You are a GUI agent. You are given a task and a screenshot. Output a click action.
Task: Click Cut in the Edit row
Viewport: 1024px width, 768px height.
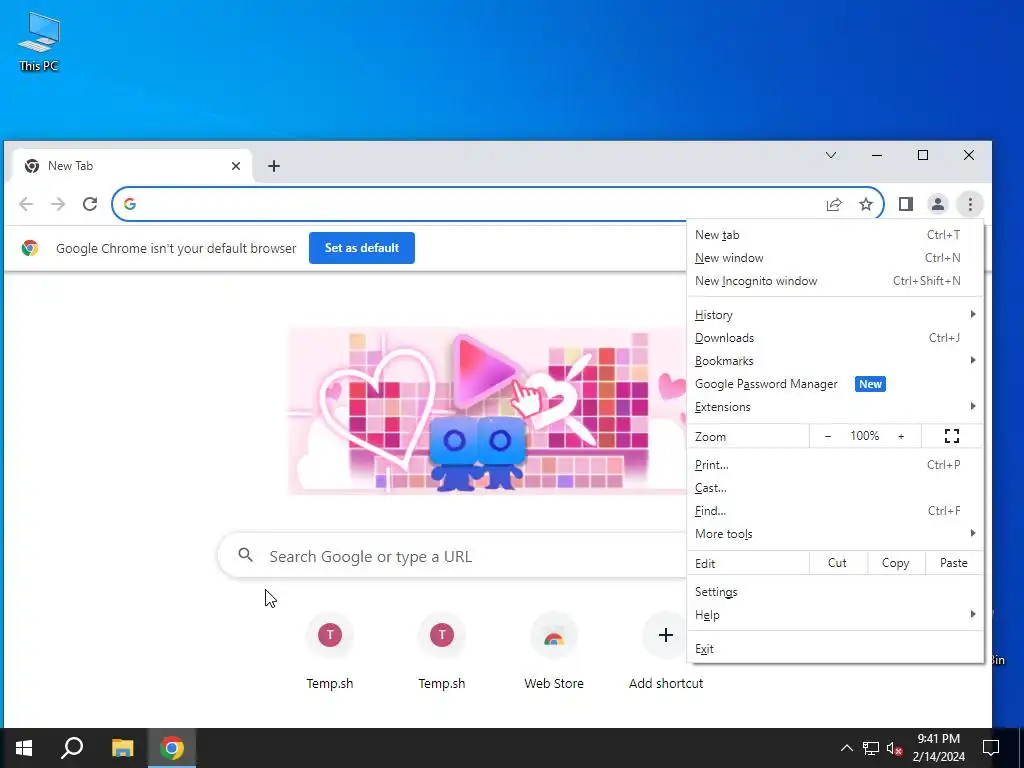[838, 563]
